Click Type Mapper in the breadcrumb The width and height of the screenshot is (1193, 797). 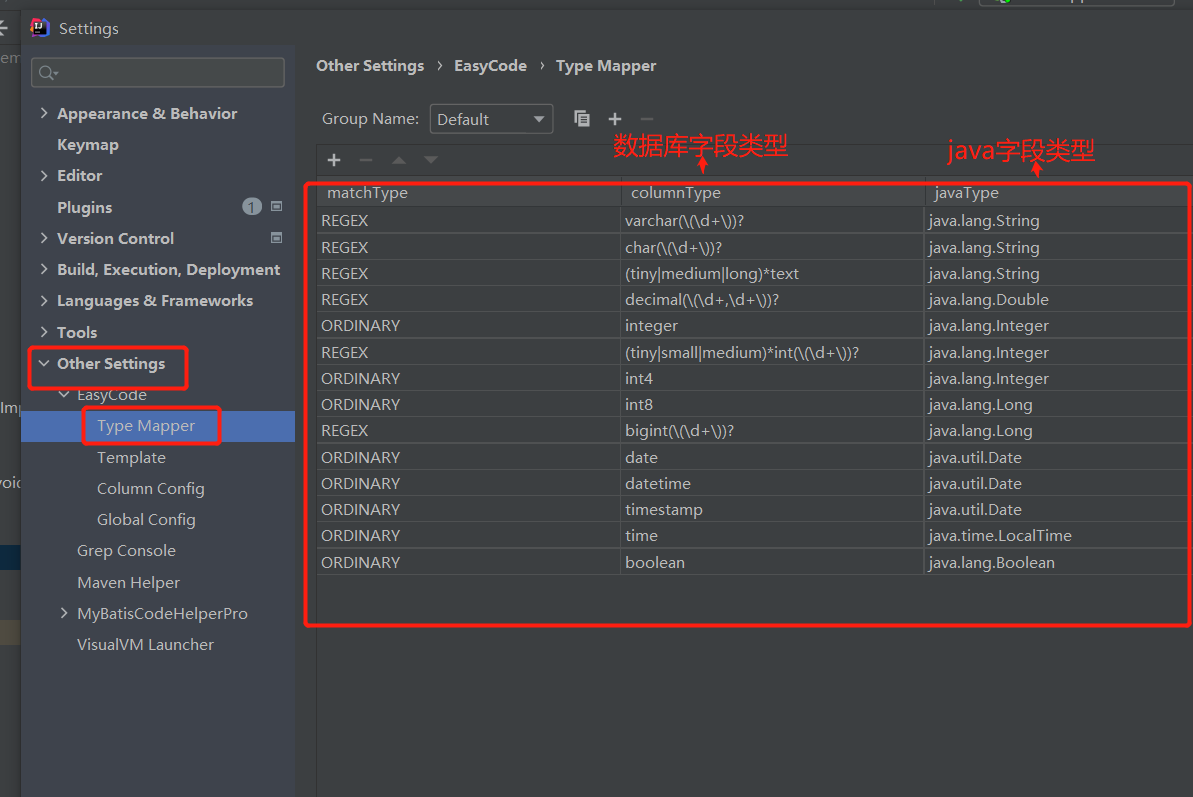pyautogui.click(x=606, y=66)
